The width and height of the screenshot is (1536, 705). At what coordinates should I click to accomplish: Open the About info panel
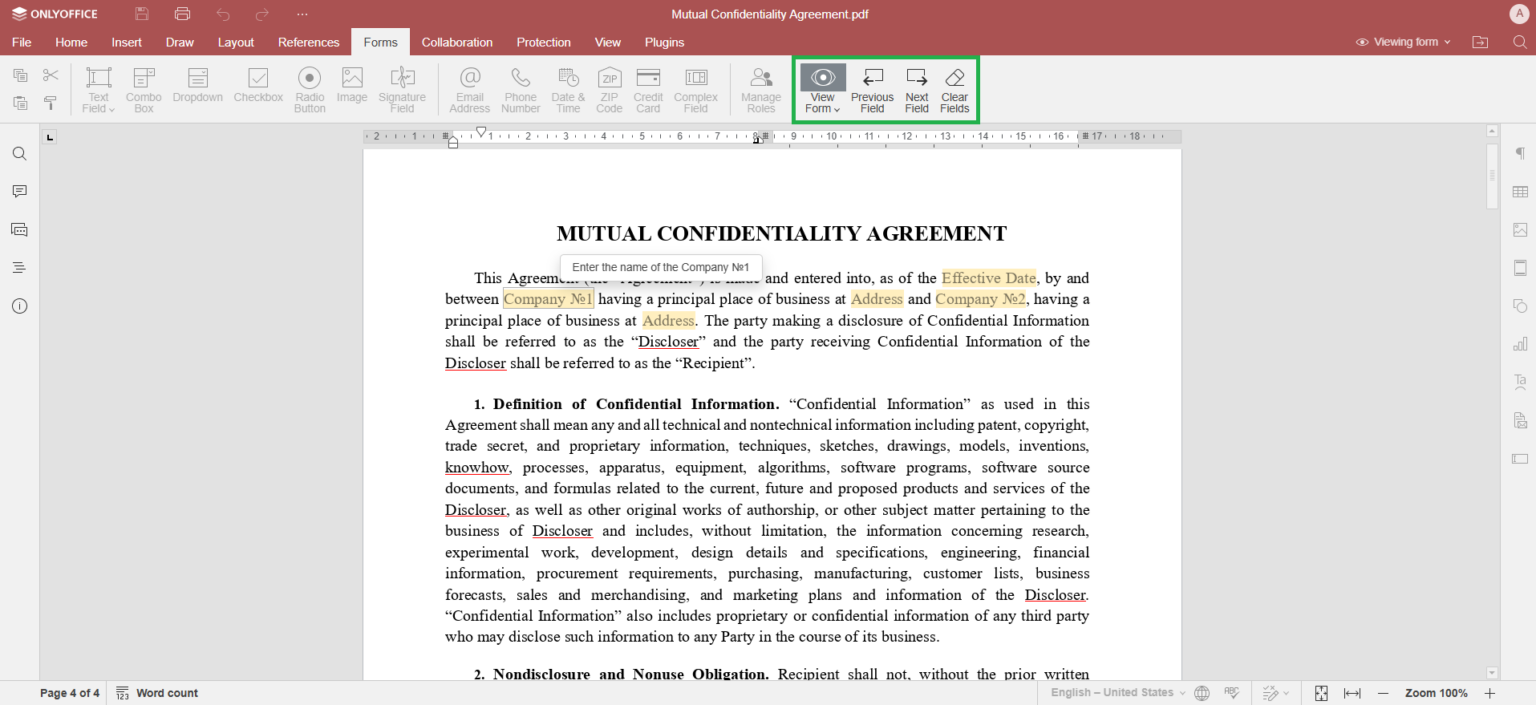click(x=19, y=306)
